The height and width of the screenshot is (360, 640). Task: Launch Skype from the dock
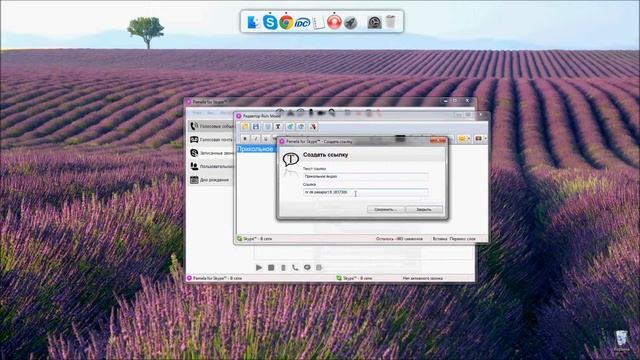270,22
